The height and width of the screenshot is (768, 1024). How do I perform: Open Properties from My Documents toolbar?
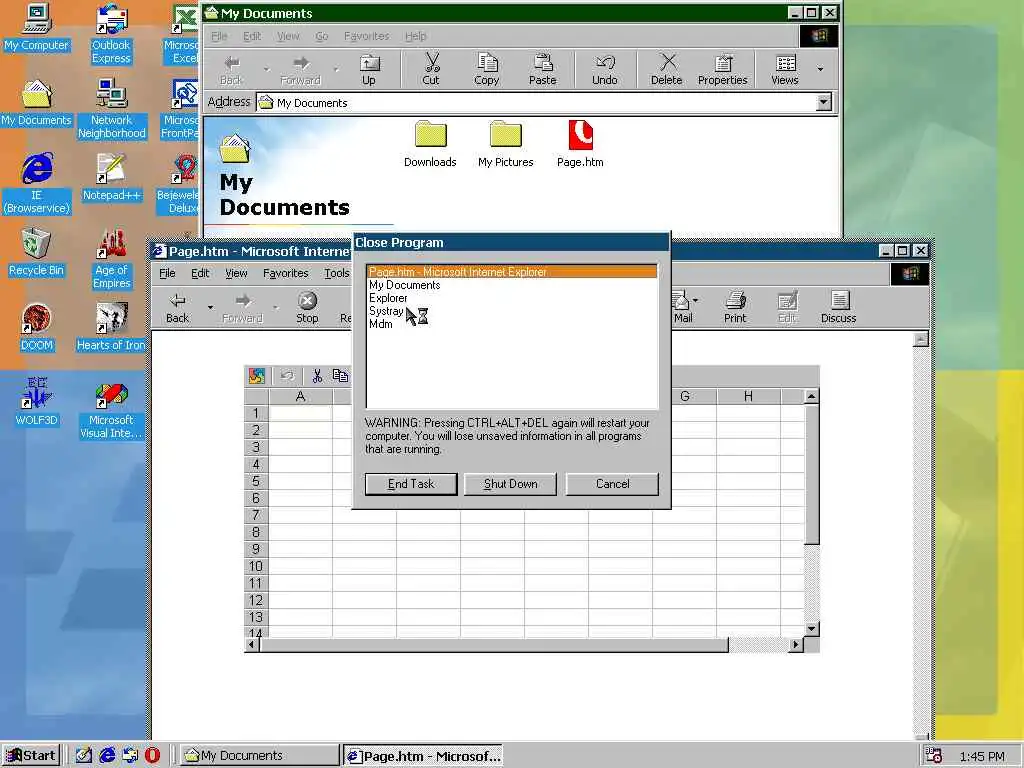click(722, 69)
